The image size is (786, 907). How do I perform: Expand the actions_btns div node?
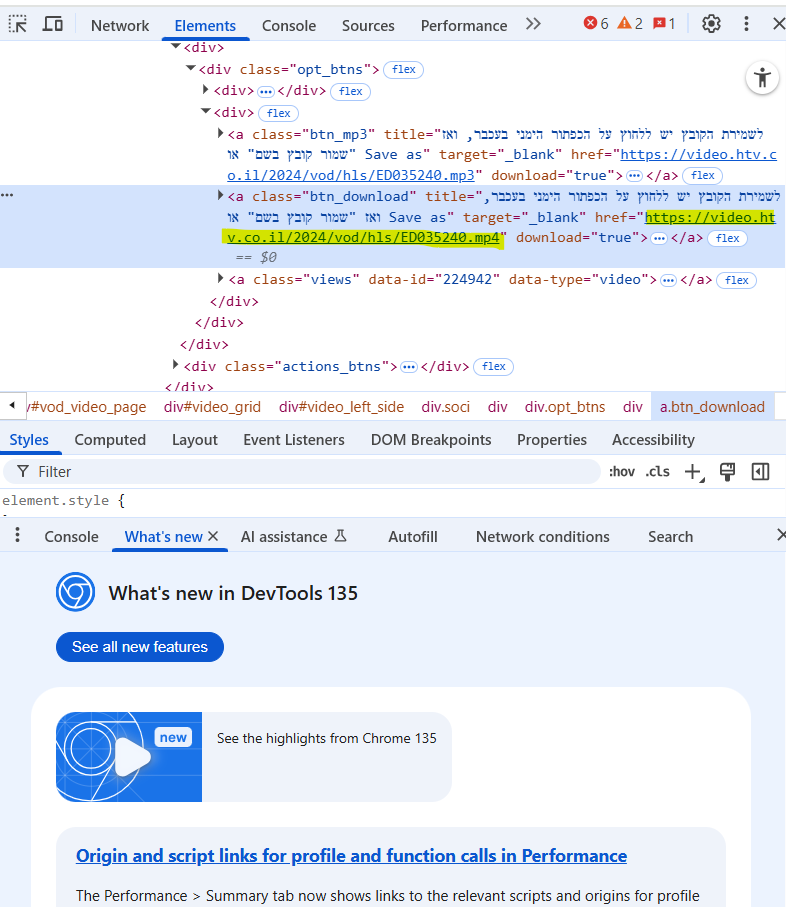point(176,365)
